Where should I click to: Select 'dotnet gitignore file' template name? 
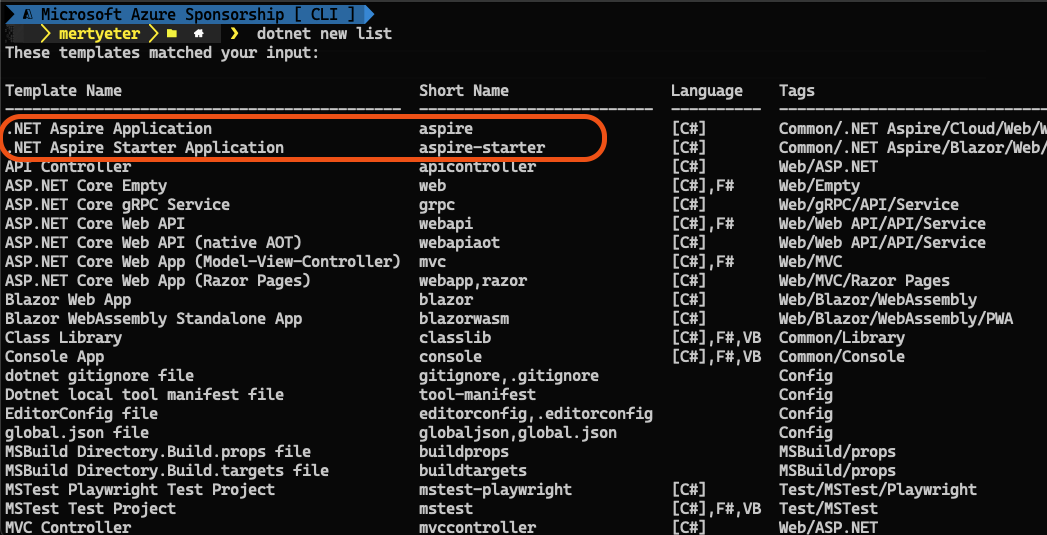point(99,375)
